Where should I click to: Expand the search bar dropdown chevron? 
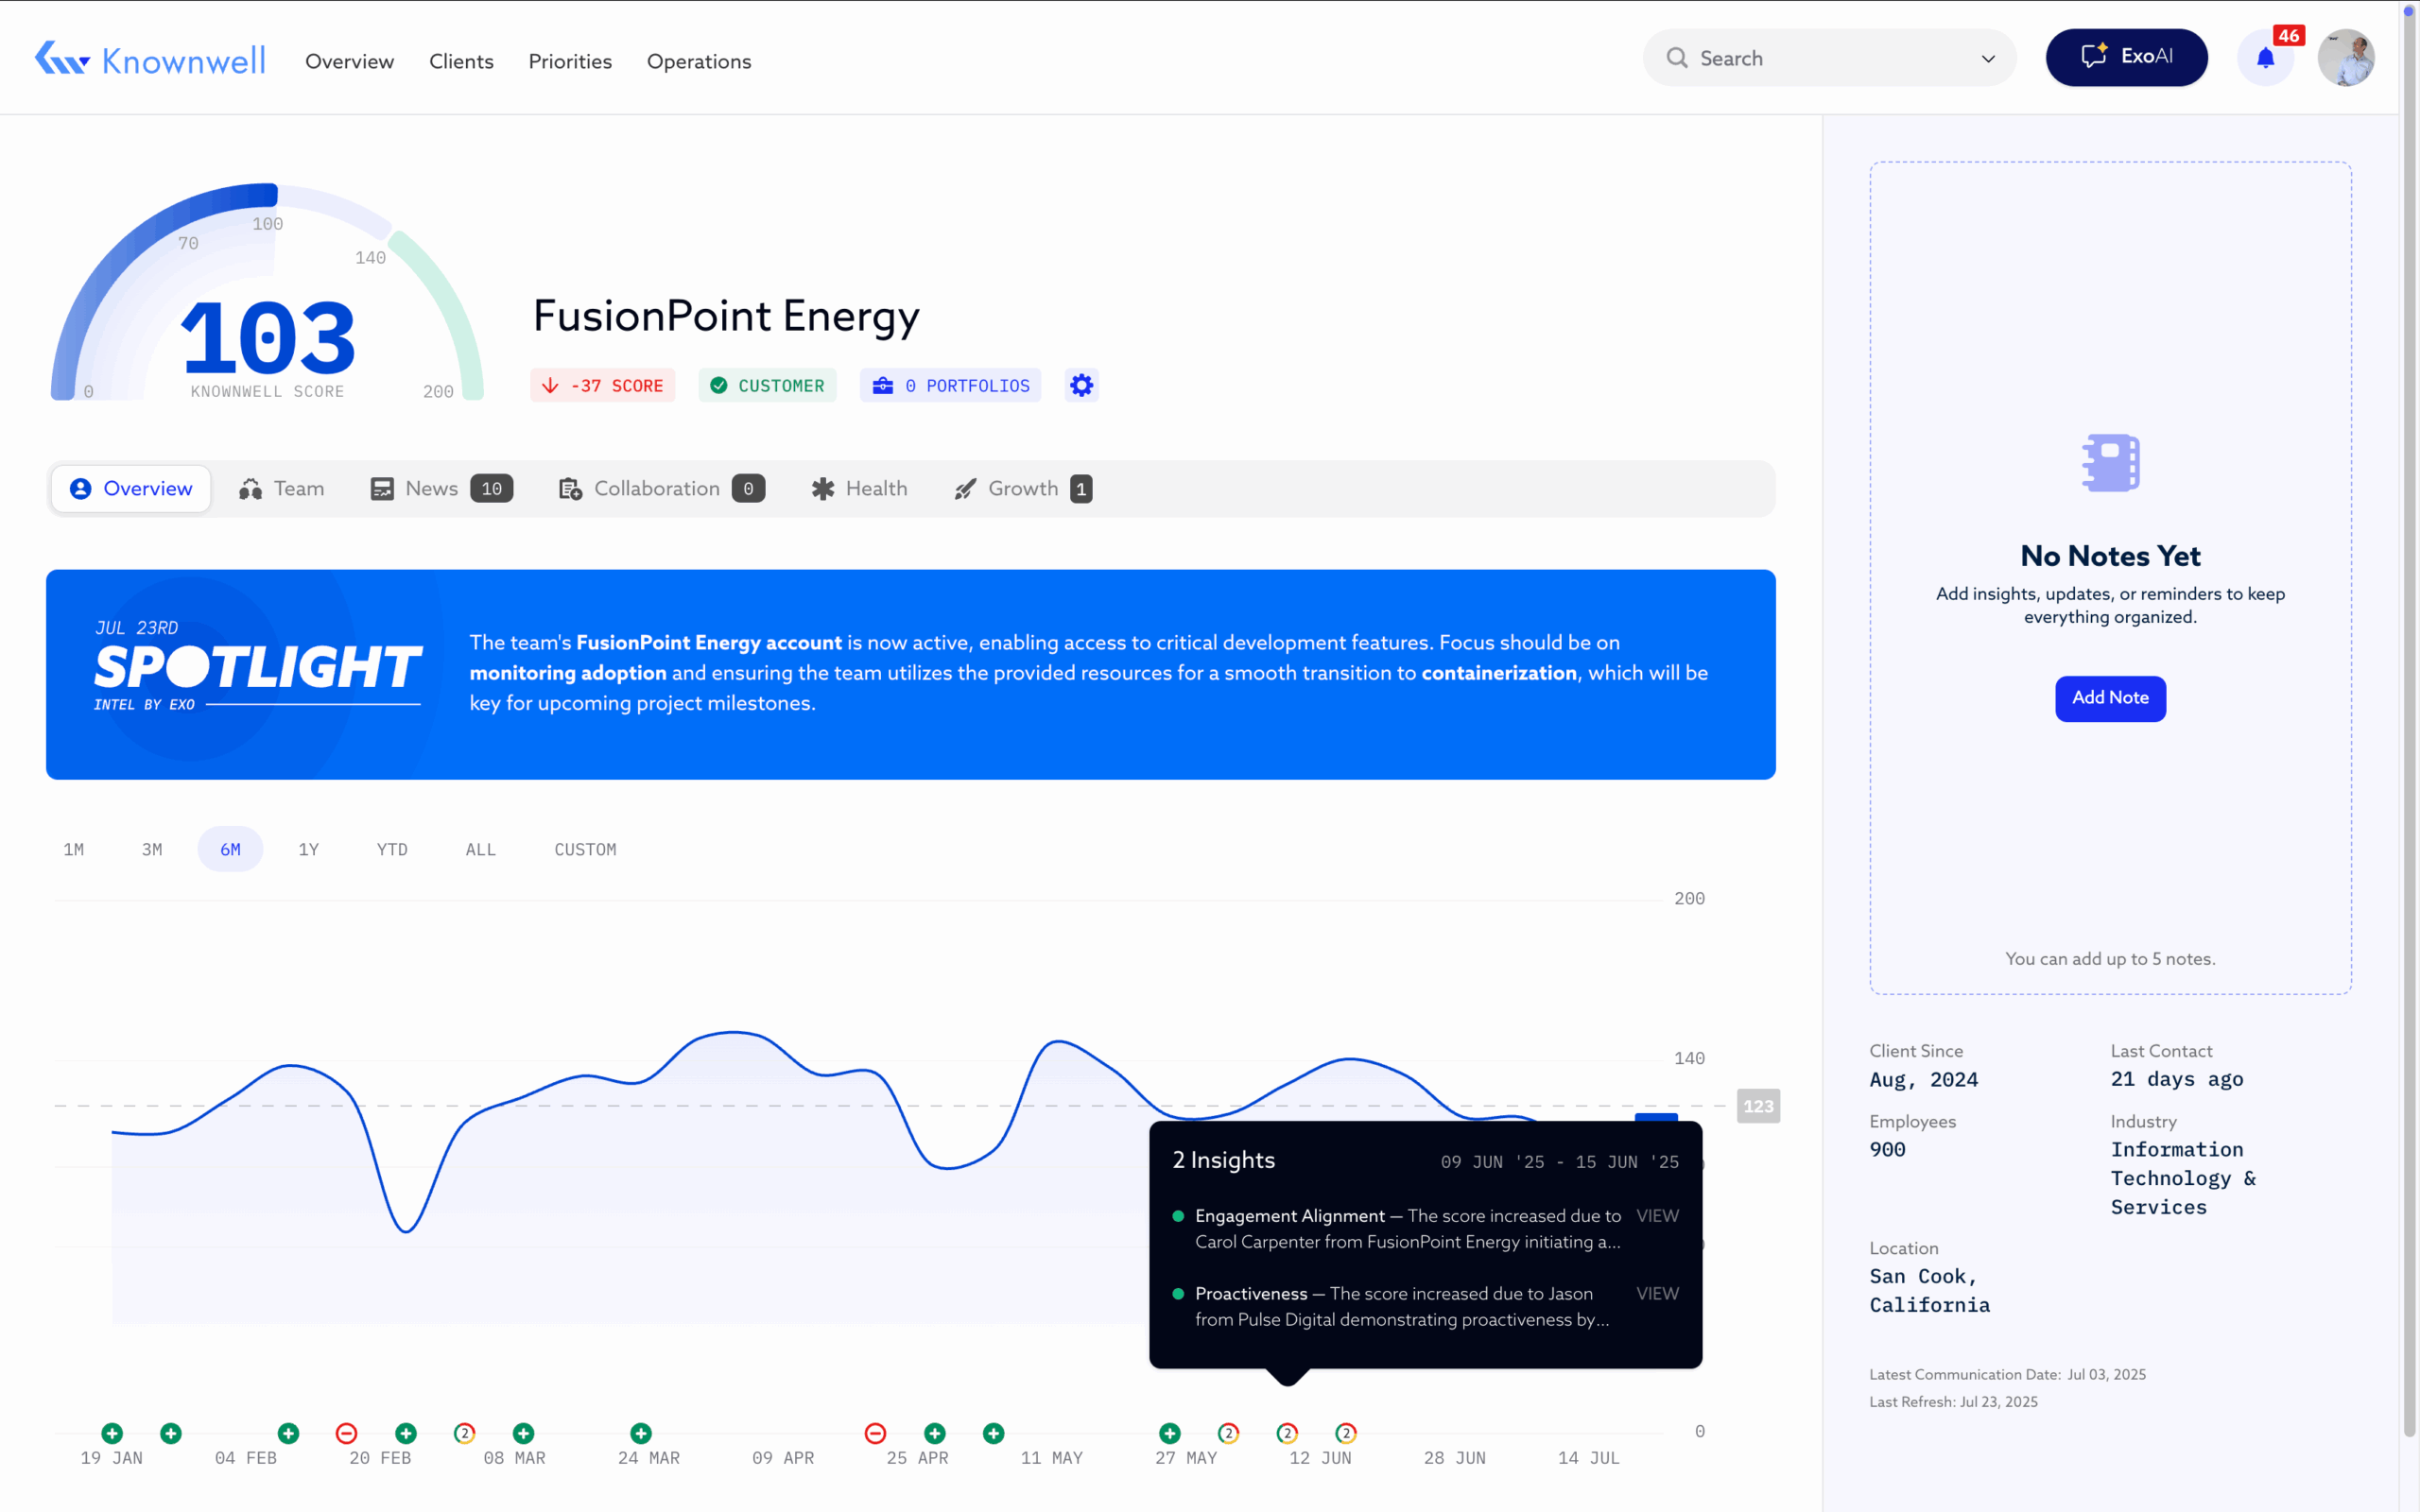coord(1988,58)
